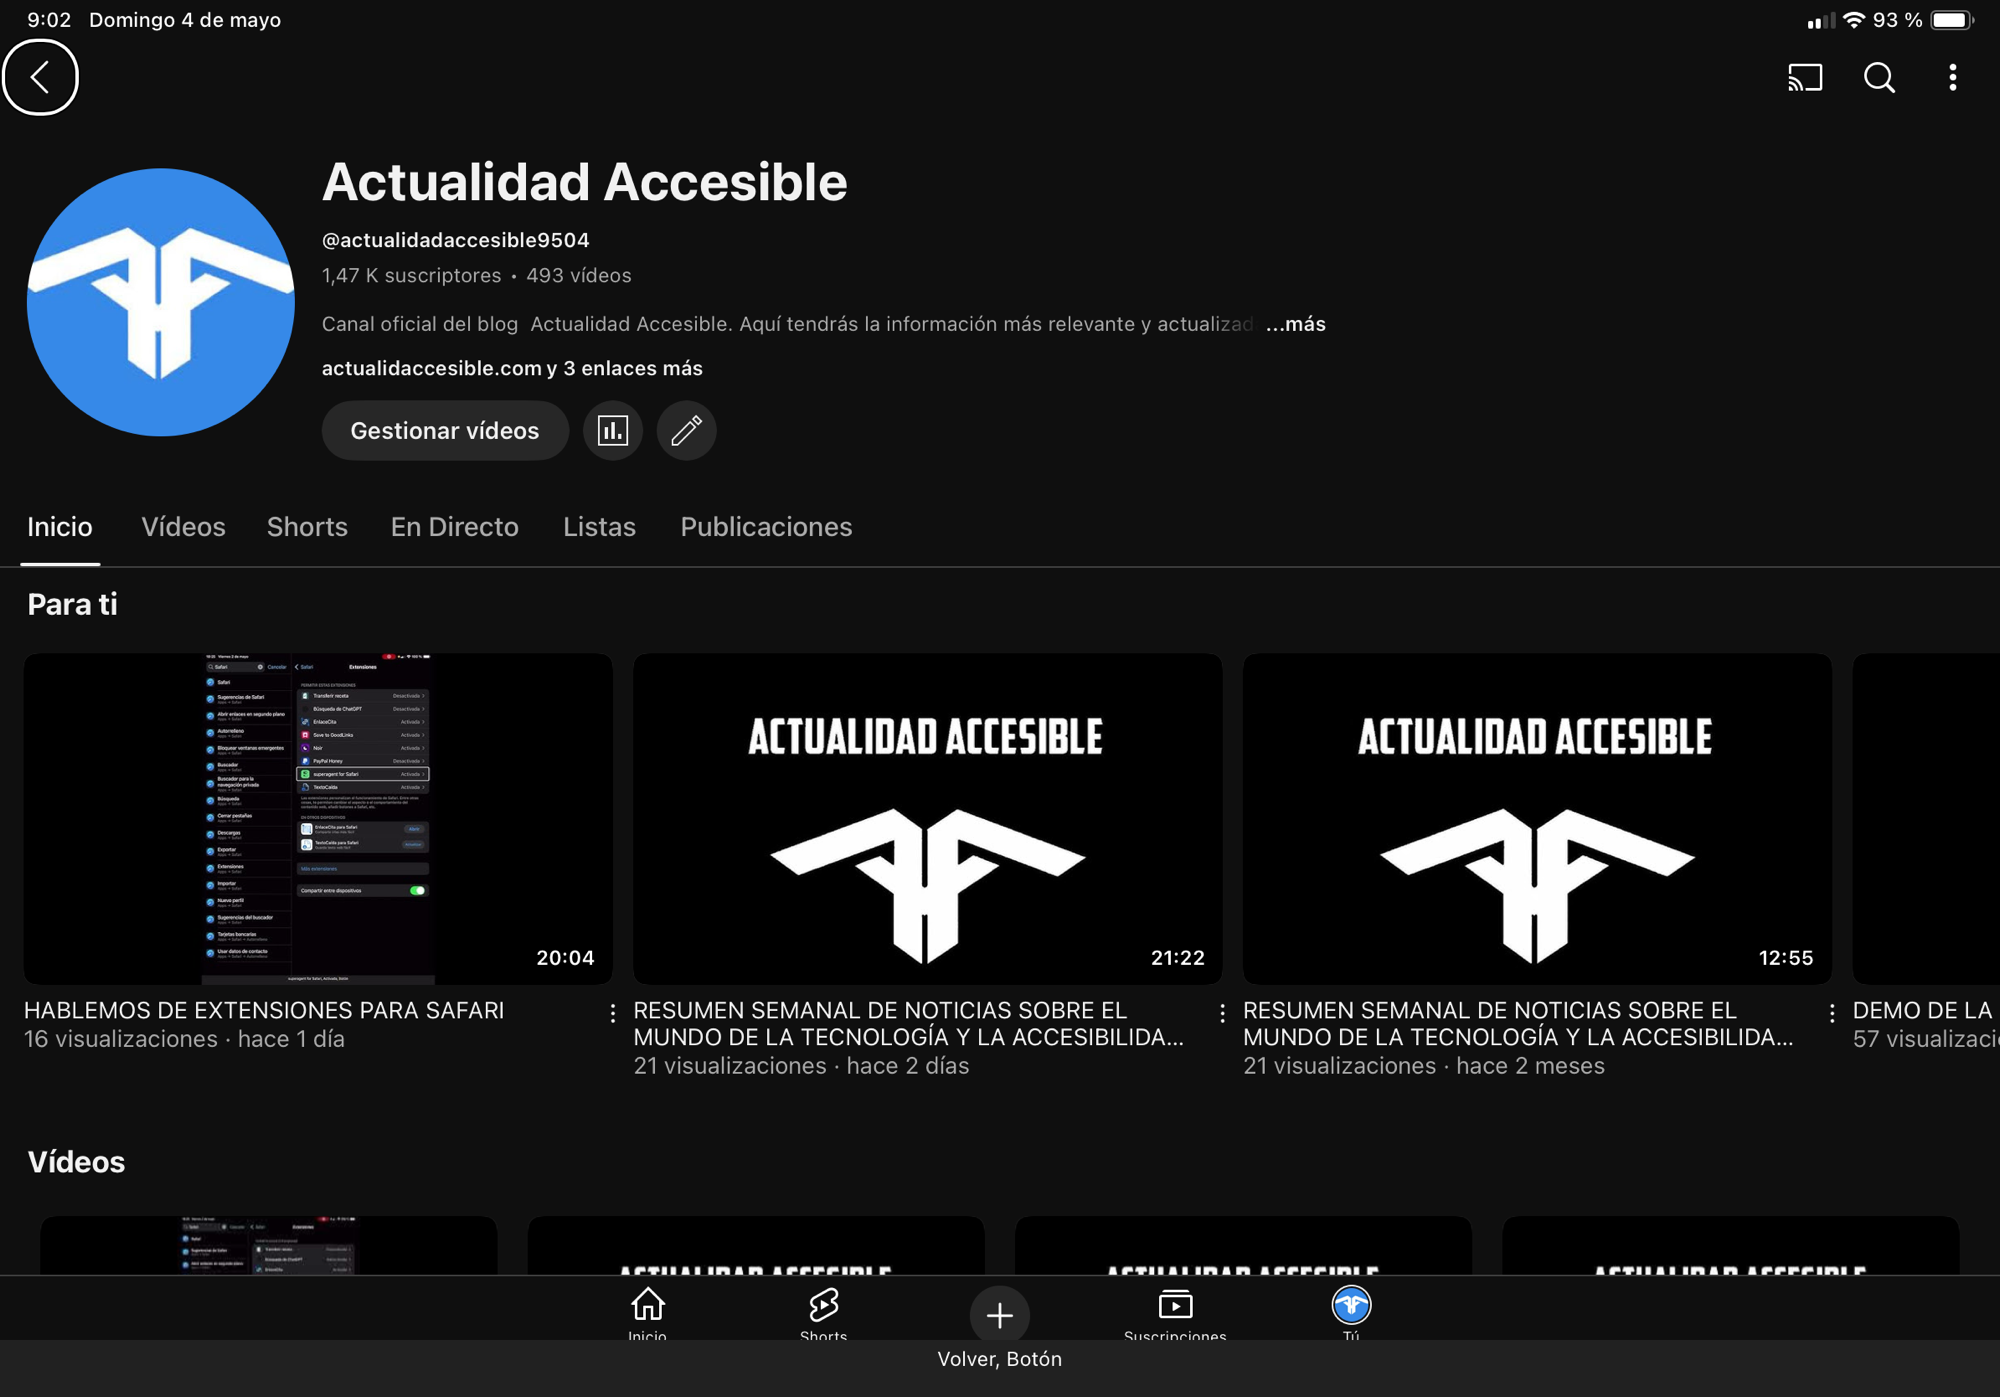This screenshot has width=2000, height=1397.
Task: Open Shorts in the bottom navigation bar
Action: click(x=823, y=1313)
